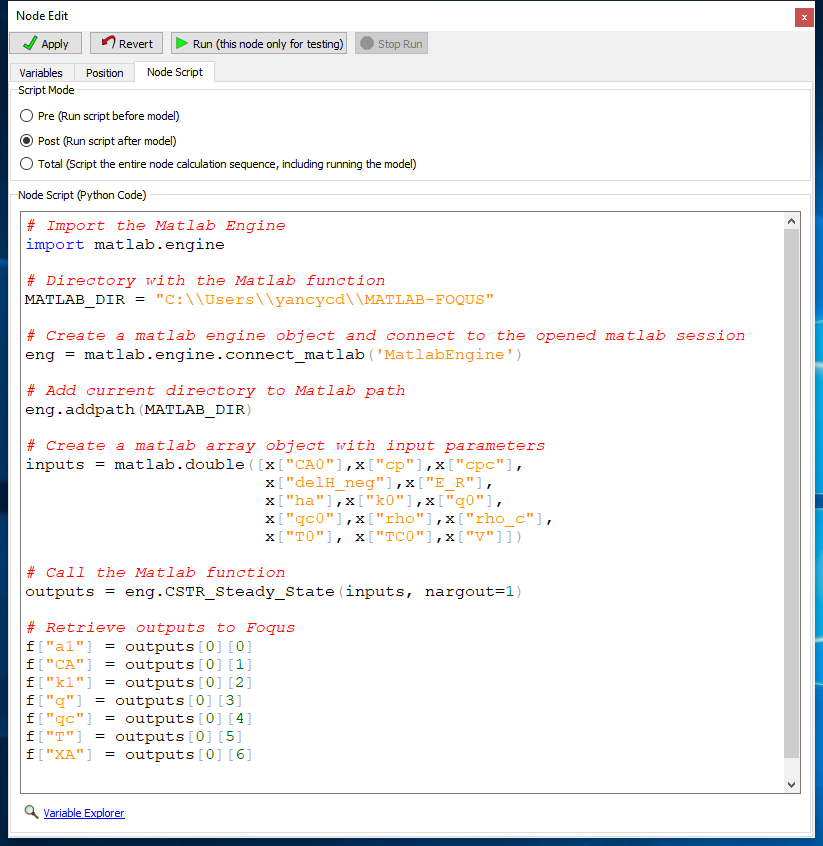This screenshot has width=823, height=846.
Task: Open the Node Script tab
Action: point(175,72)
